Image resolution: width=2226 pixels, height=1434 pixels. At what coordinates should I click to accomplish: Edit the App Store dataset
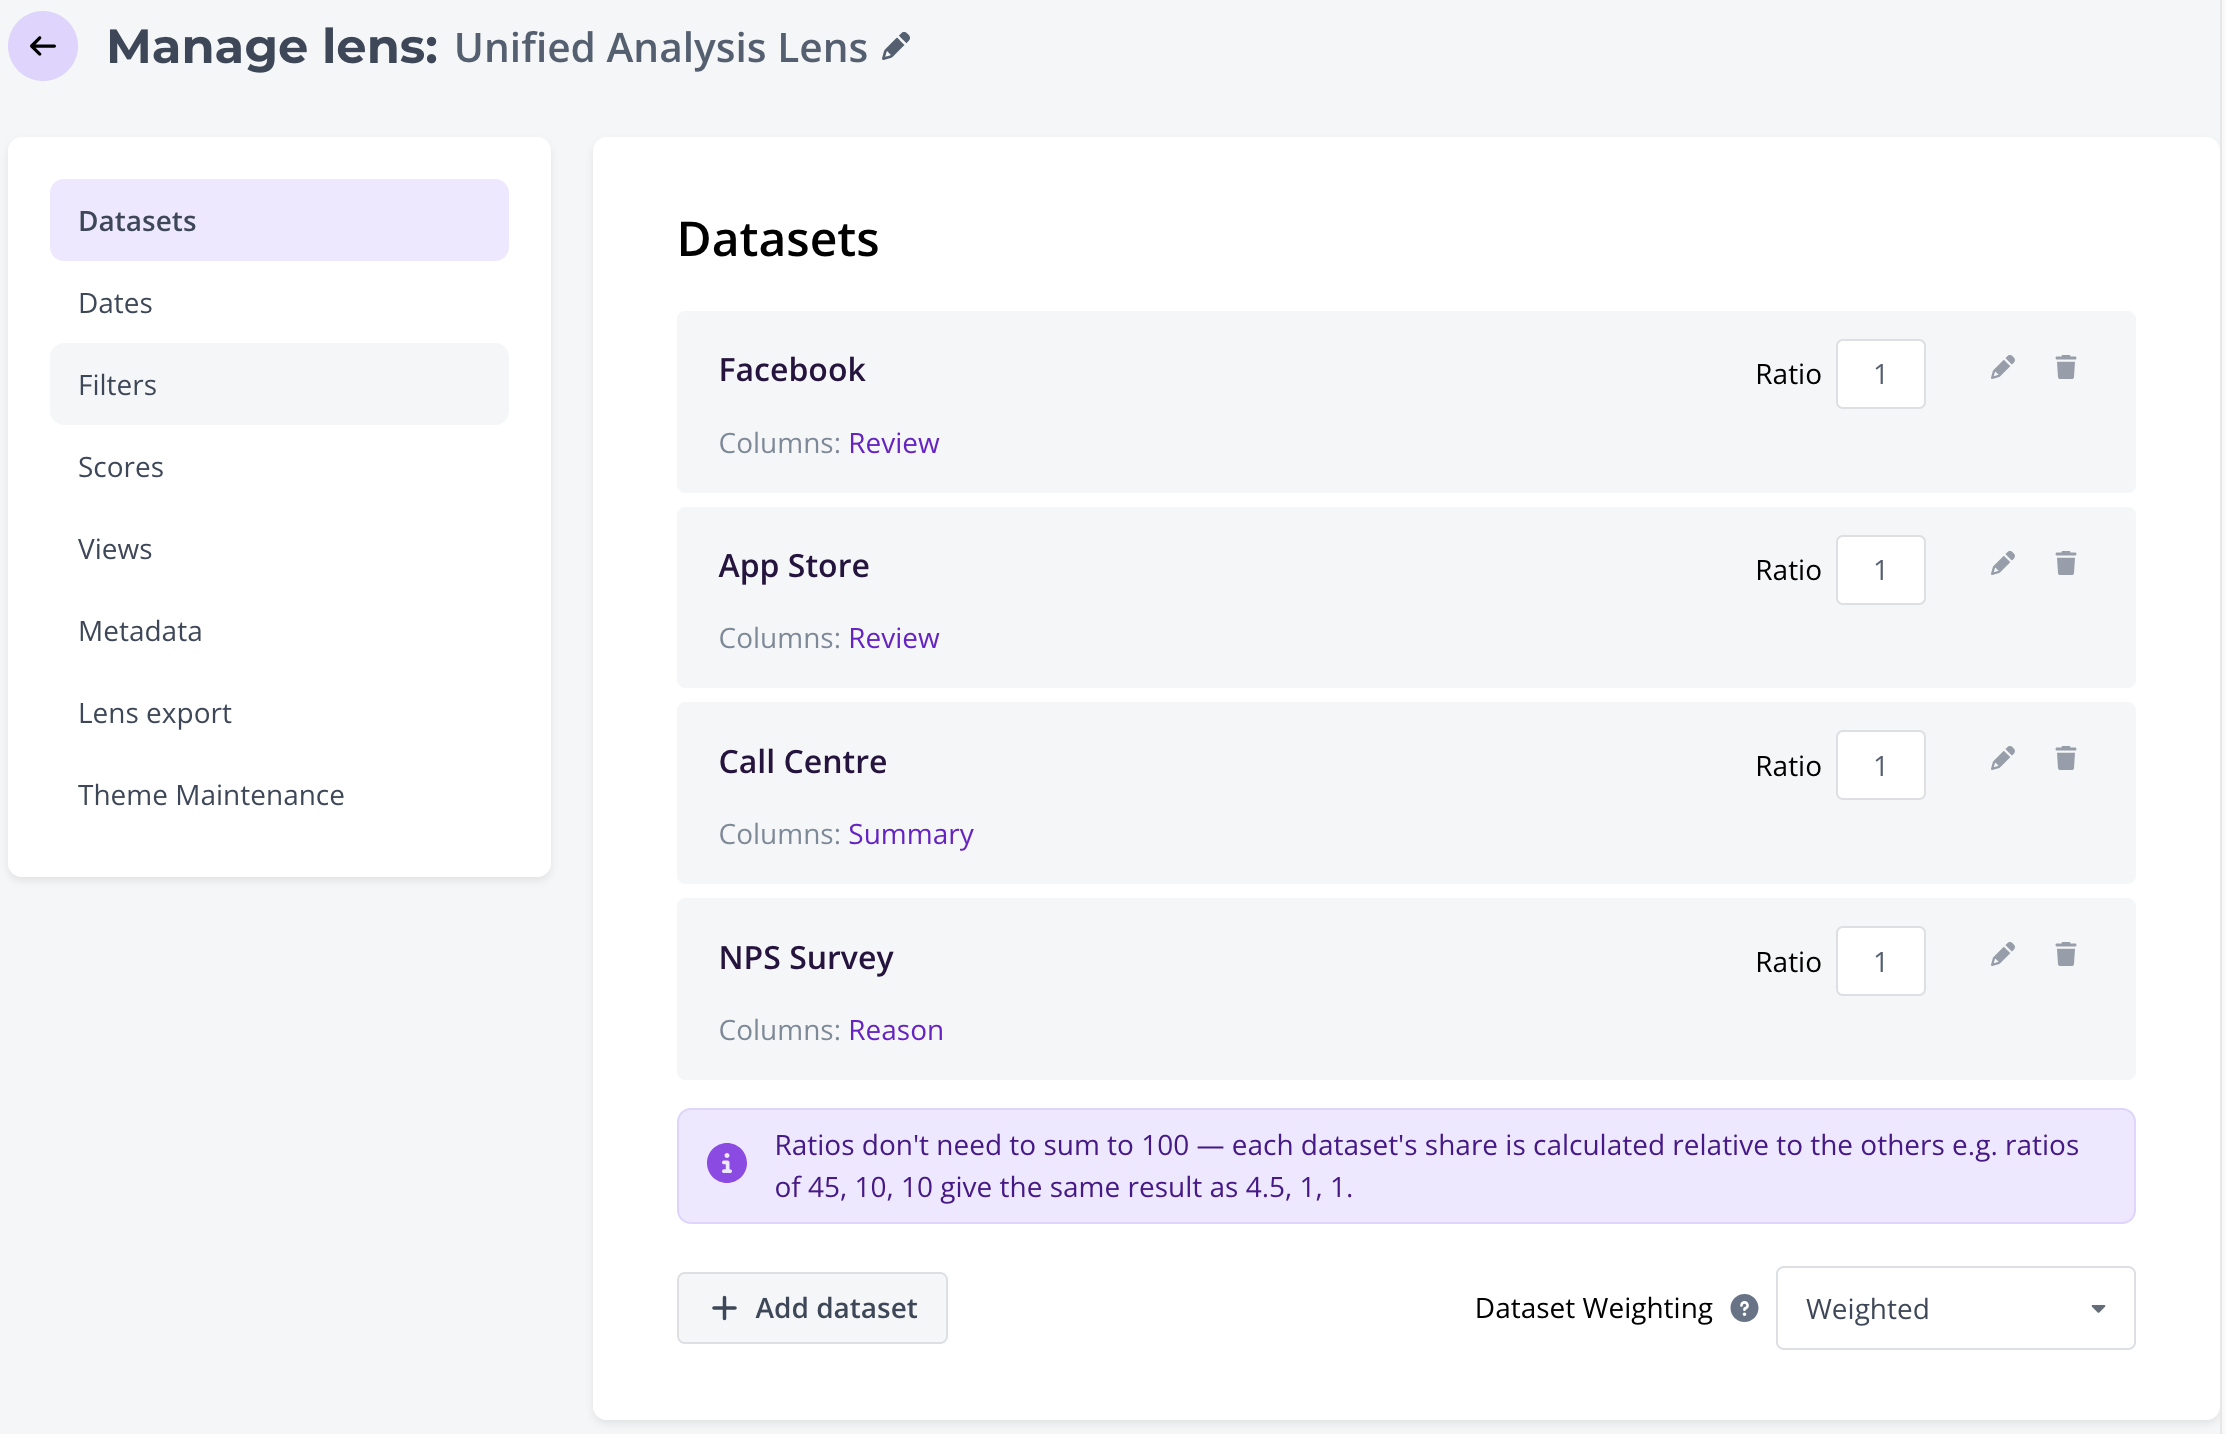(2002, 563)
